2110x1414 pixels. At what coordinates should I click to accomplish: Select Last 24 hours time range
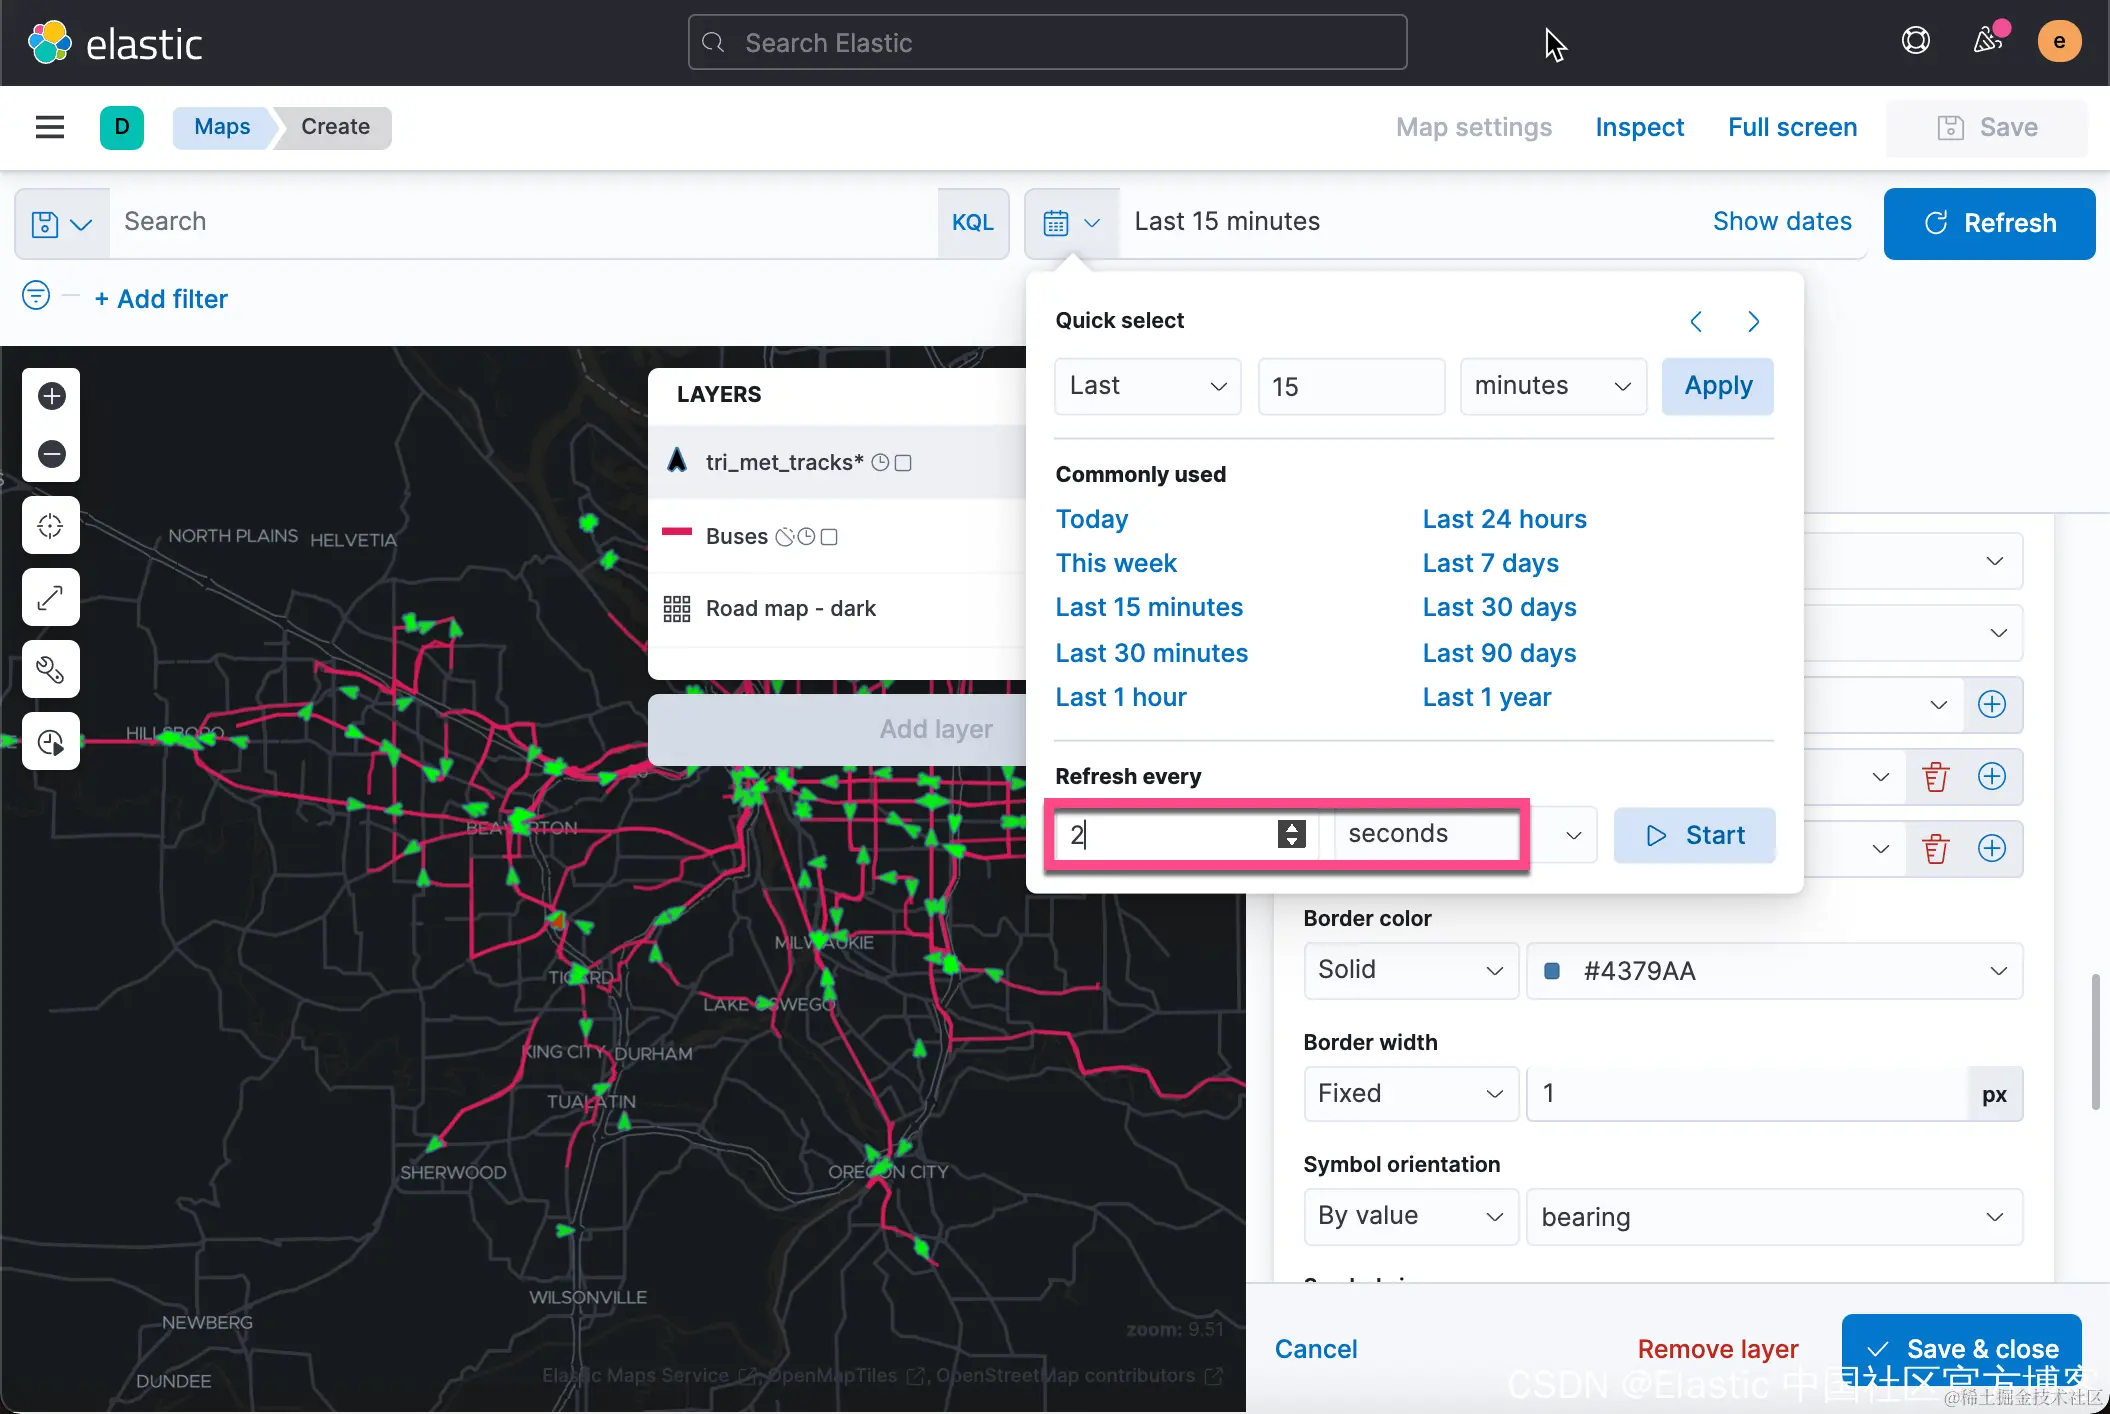click(x=1504, y=519)
